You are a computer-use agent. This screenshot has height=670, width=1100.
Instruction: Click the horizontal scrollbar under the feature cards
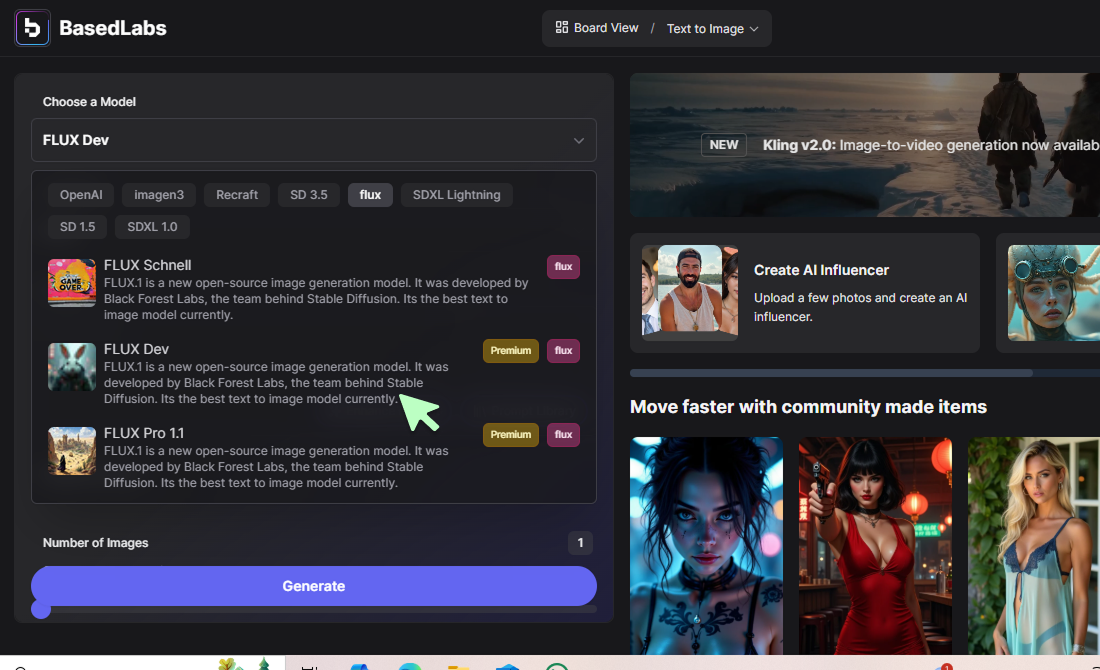click(831, 373)
